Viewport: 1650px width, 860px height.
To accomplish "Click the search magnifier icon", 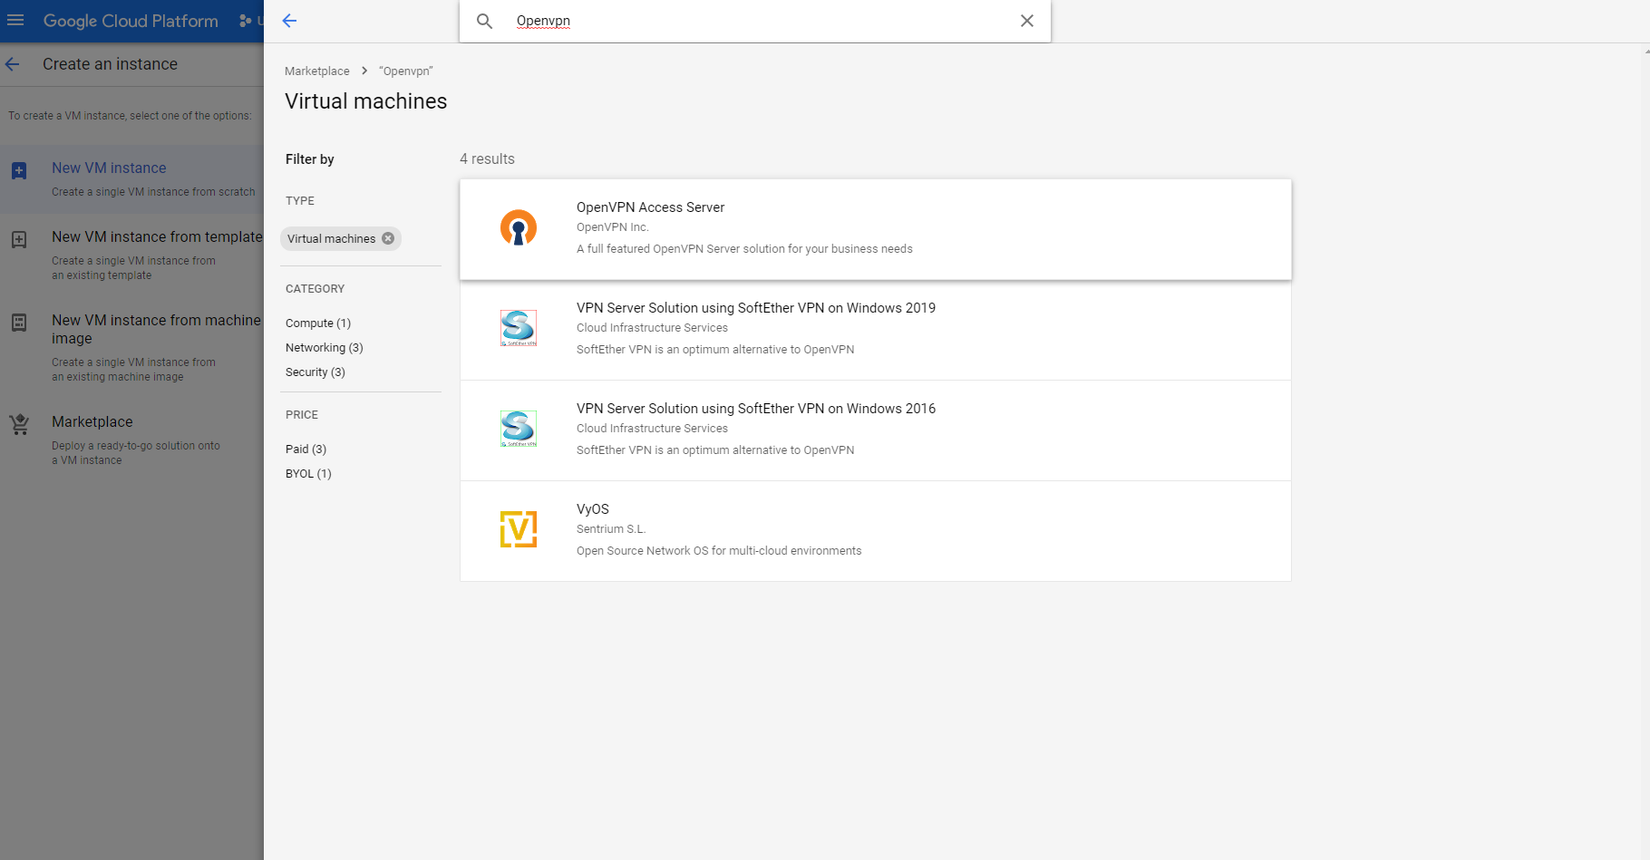I will point(484,21).
